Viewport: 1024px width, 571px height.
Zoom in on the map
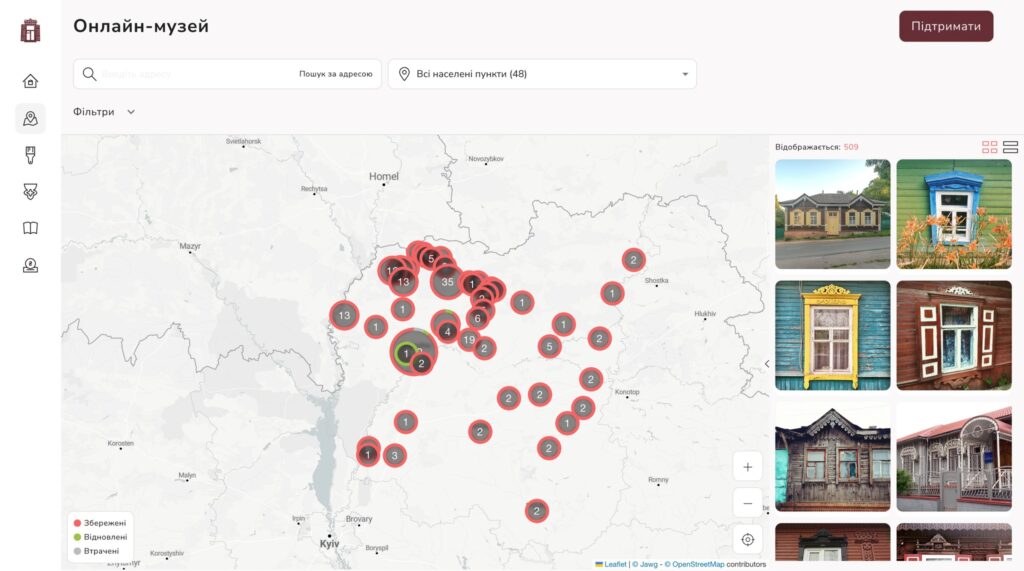coord(747,467)
